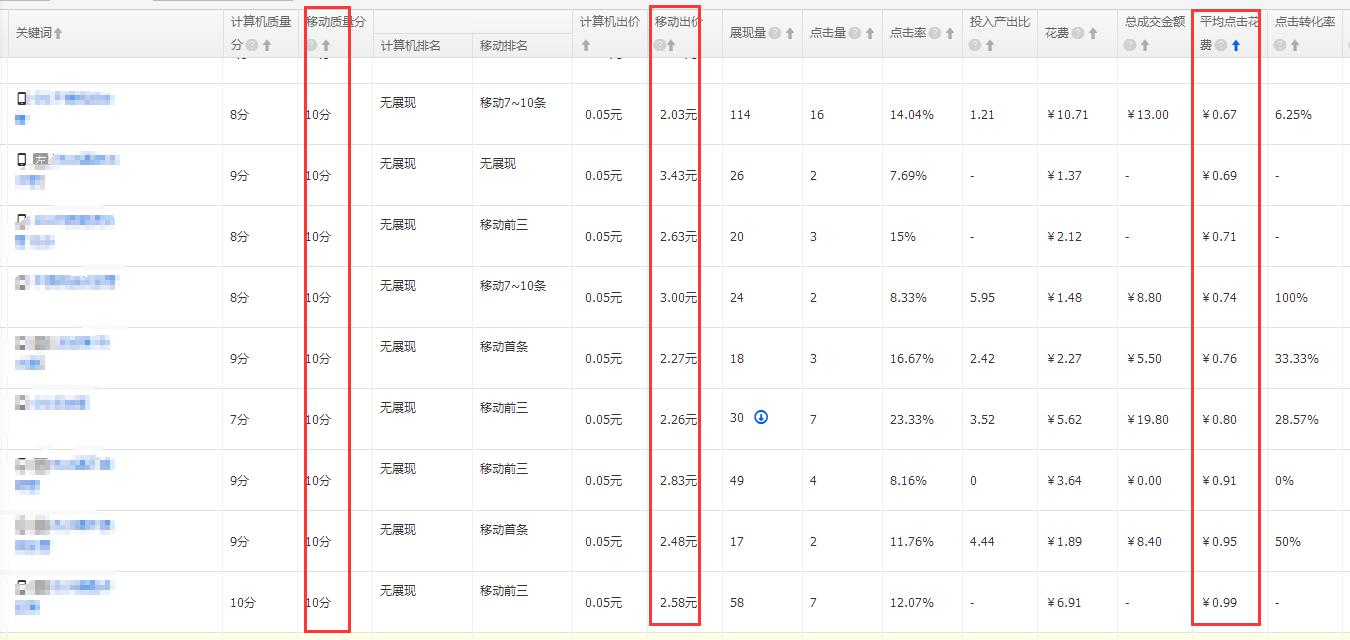This screenshot has height=640, width=1350.
Task: Click the 计算机排名 column header
Action: (410, 45)
